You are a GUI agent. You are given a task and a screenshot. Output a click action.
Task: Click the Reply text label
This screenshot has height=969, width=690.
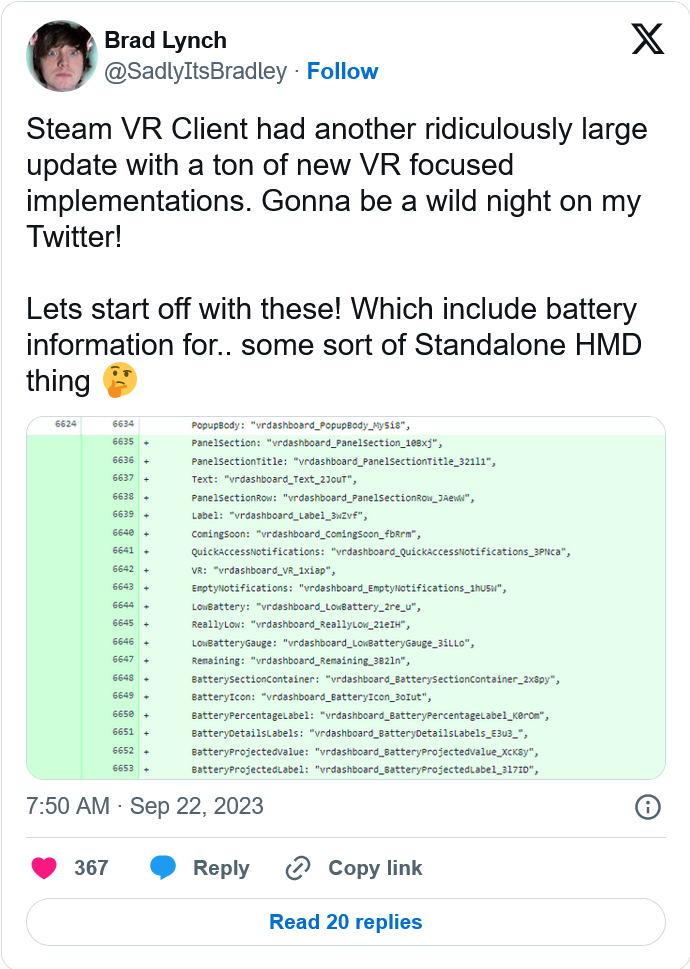point(221,868)
